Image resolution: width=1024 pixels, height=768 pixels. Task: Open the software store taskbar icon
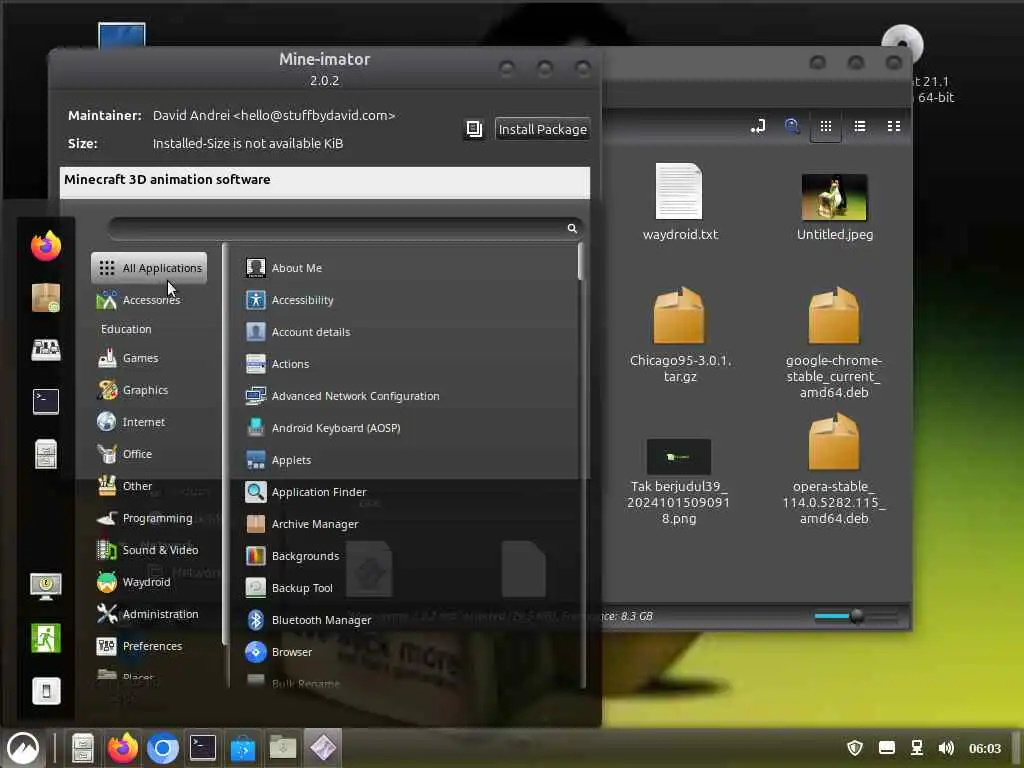click(x=243, y=748)
